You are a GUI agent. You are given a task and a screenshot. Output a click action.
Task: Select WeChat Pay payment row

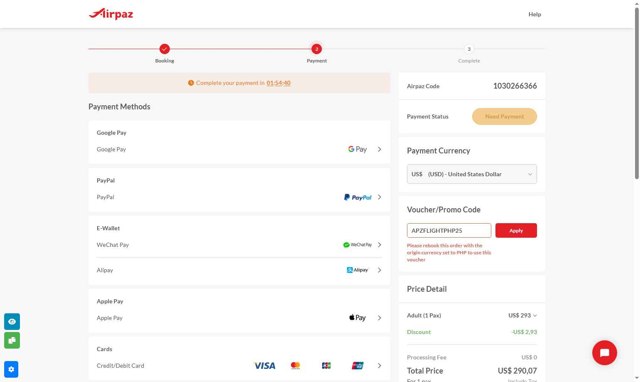pos(239,245)
